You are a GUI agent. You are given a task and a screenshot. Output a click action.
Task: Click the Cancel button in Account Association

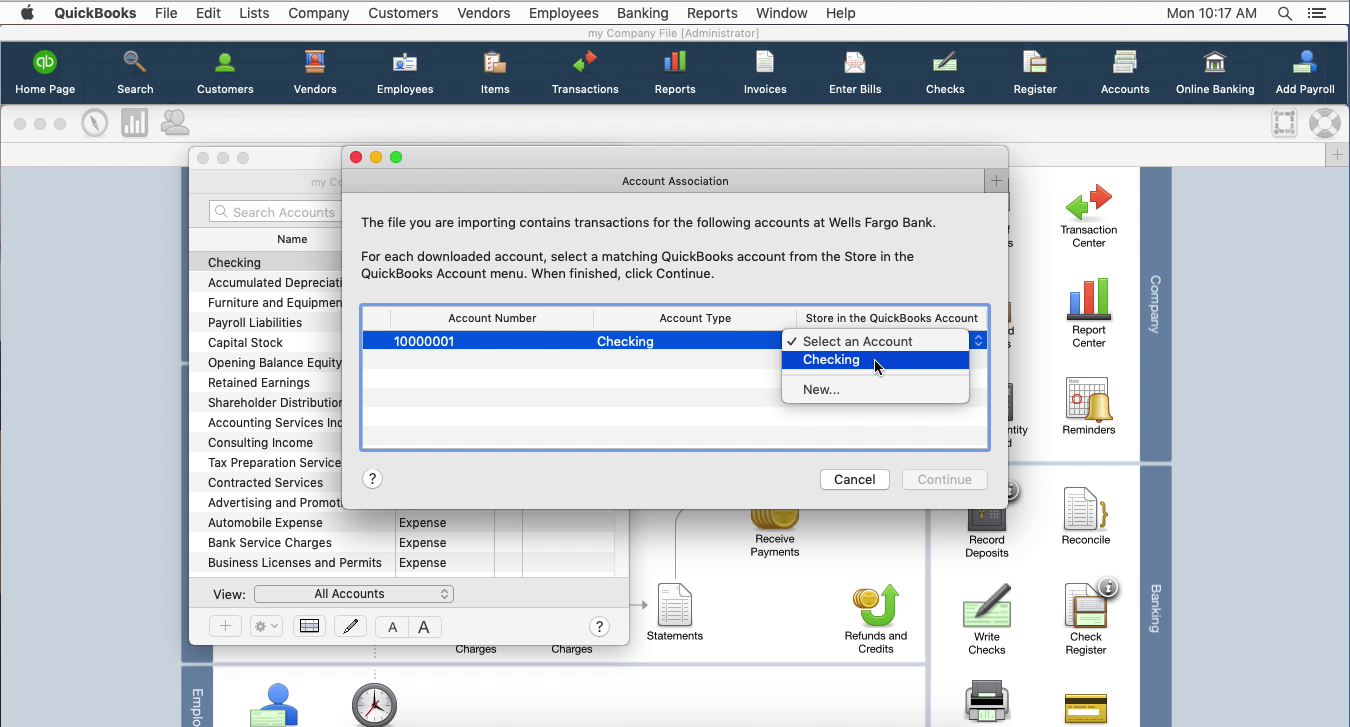click(x=855, y=479)
